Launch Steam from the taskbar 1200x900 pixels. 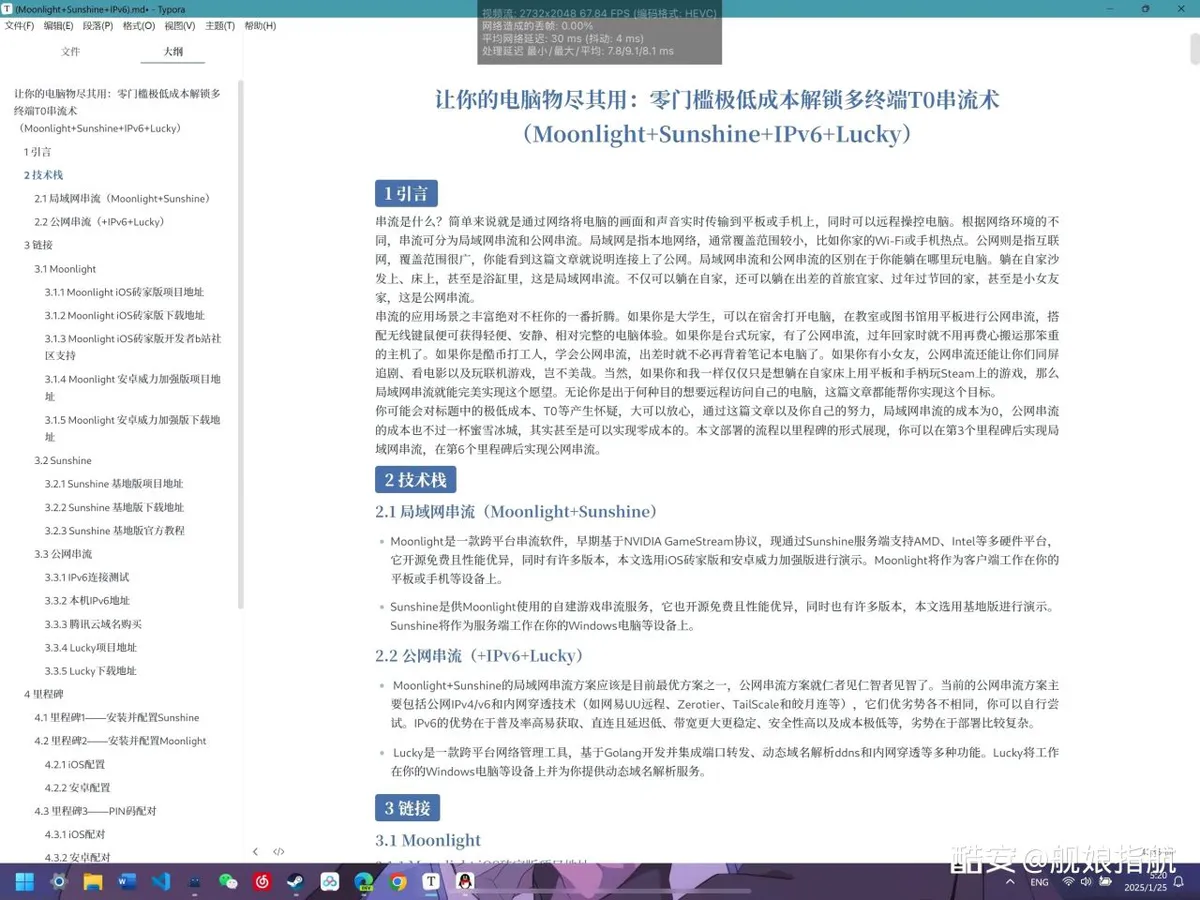(x=296, y=882)
